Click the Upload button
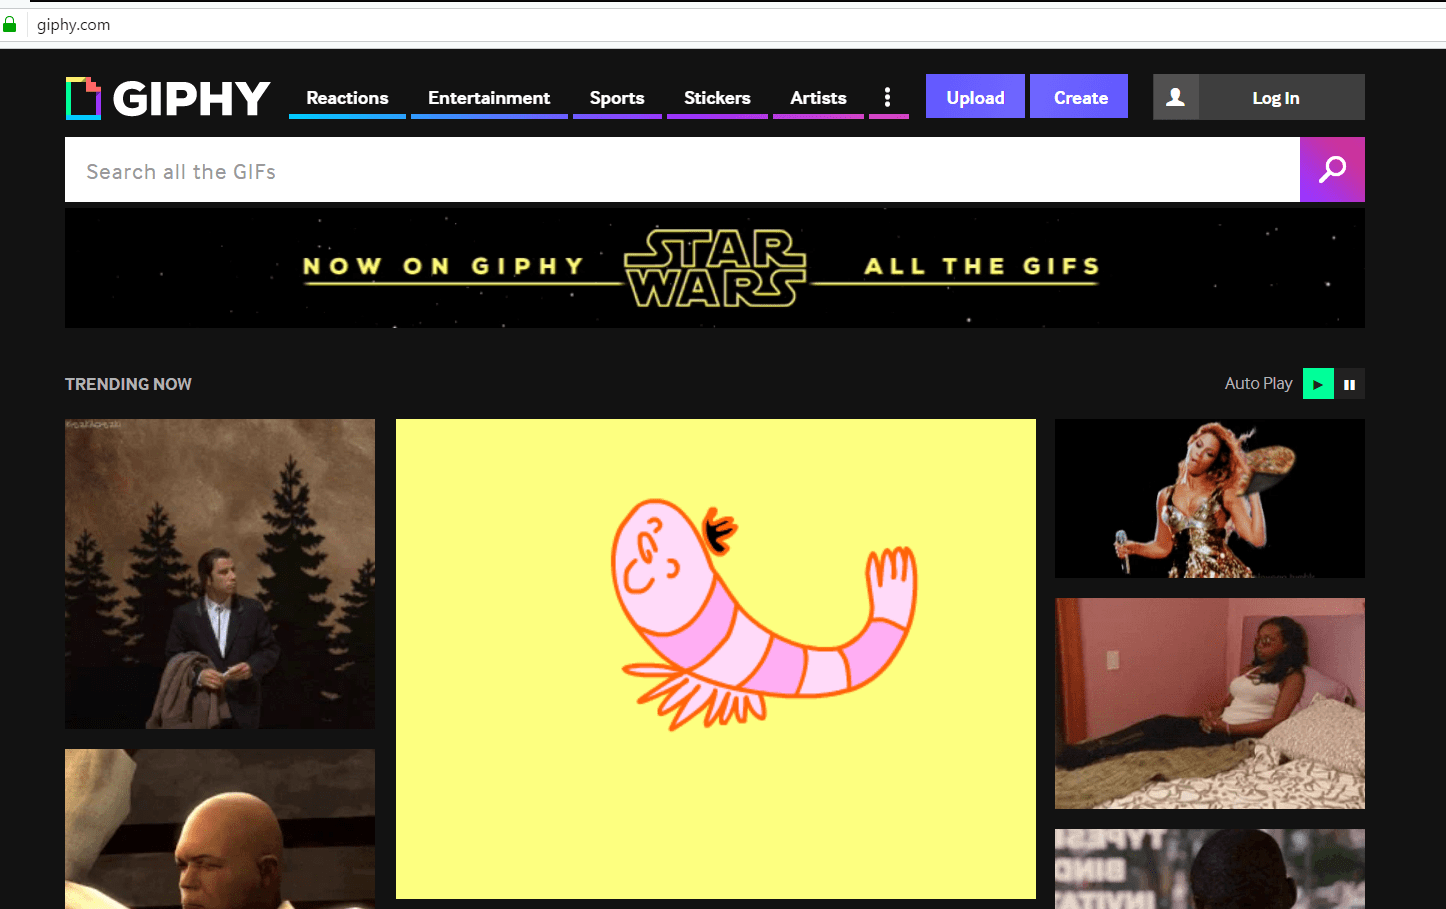The image size is (1446, 909). pyautogui.click(x=975, y=97)
